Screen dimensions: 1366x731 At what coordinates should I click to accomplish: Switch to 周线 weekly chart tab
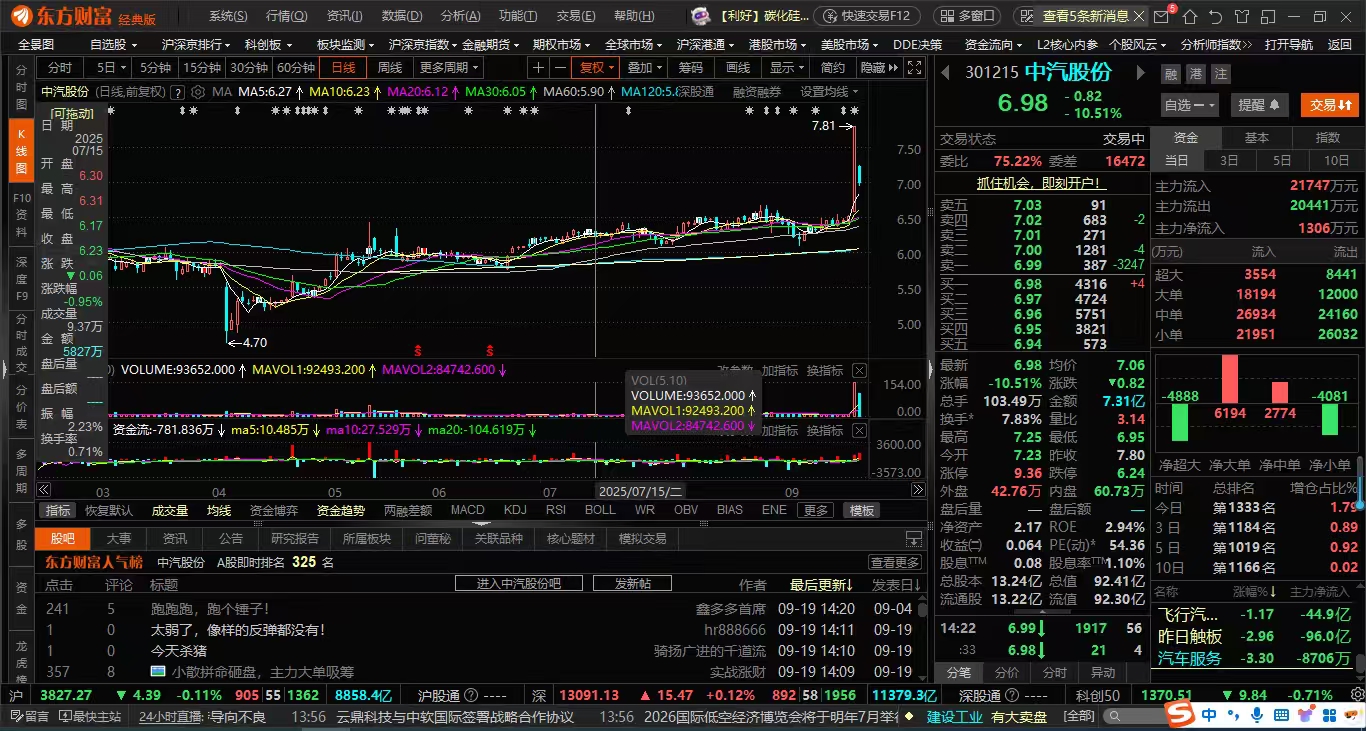[x=390, y=67]
